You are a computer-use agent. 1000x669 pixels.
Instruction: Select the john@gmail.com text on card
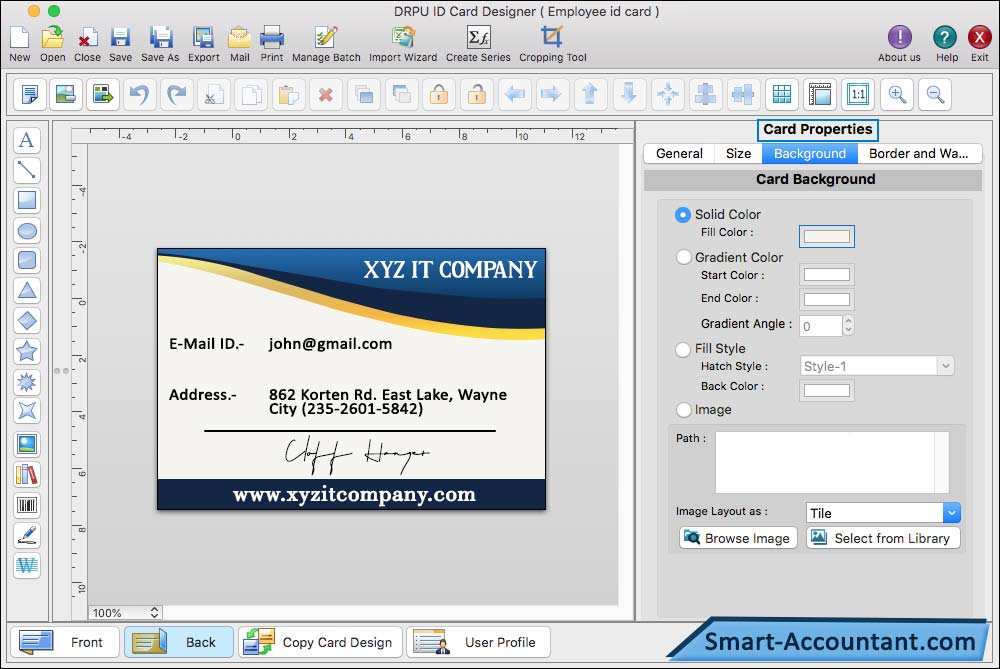(330, 344)
